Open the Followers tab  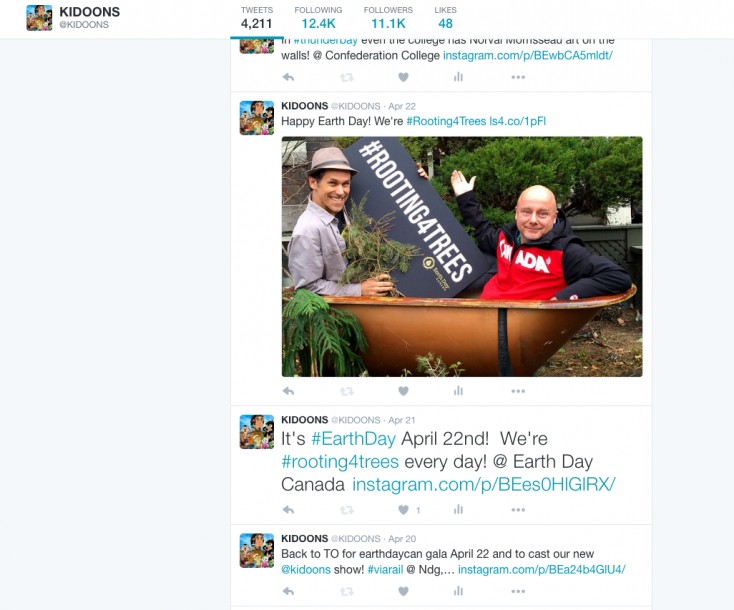[x=388, y=18]
